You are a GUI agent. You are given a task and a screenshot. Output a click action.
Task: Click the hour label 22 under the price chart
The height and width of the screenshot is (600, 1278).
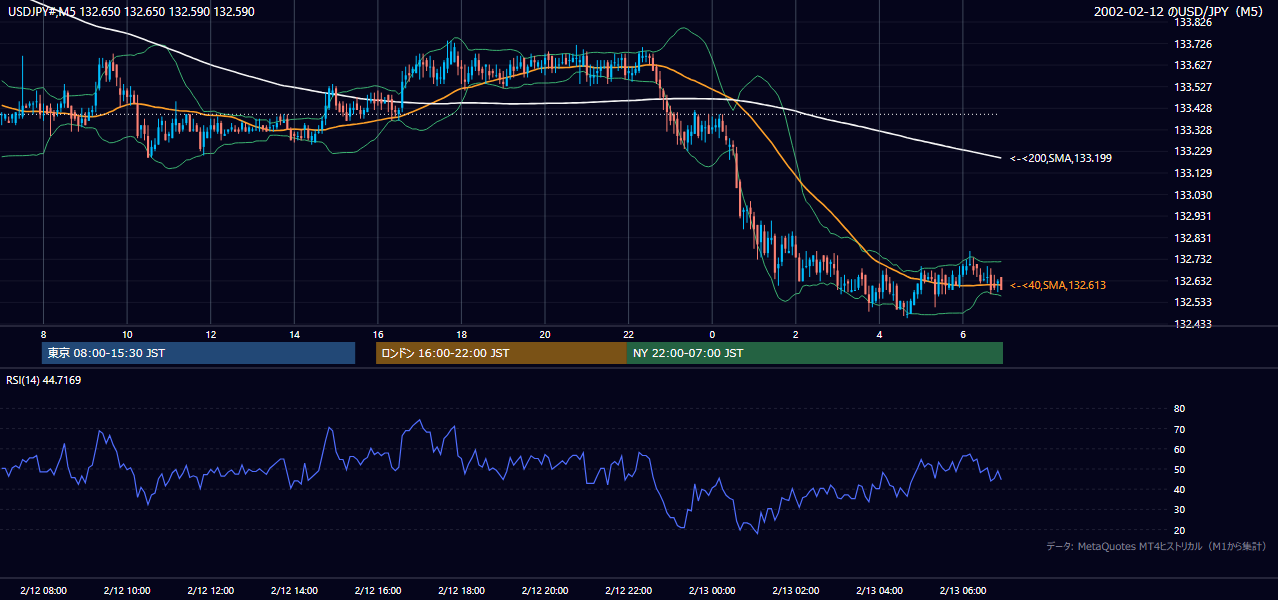point(628,334)
